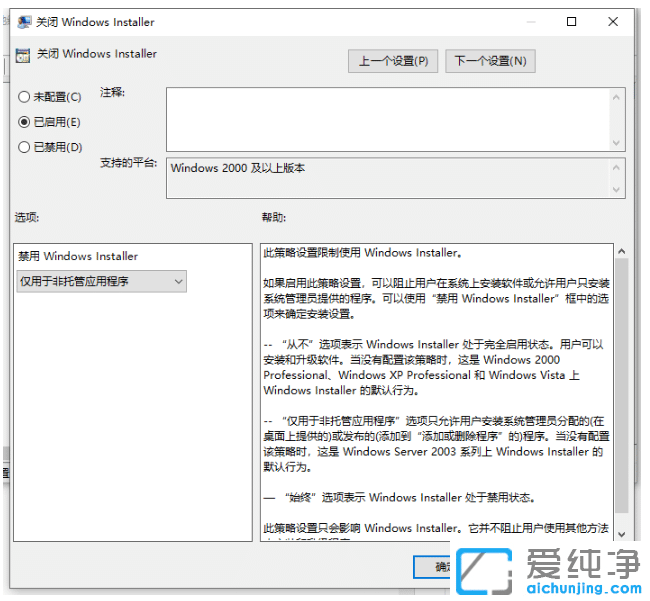This screenshot has width=650, height=601.
Task: Go to previous setting 上一个设置(P)
Action: (393, 61)
